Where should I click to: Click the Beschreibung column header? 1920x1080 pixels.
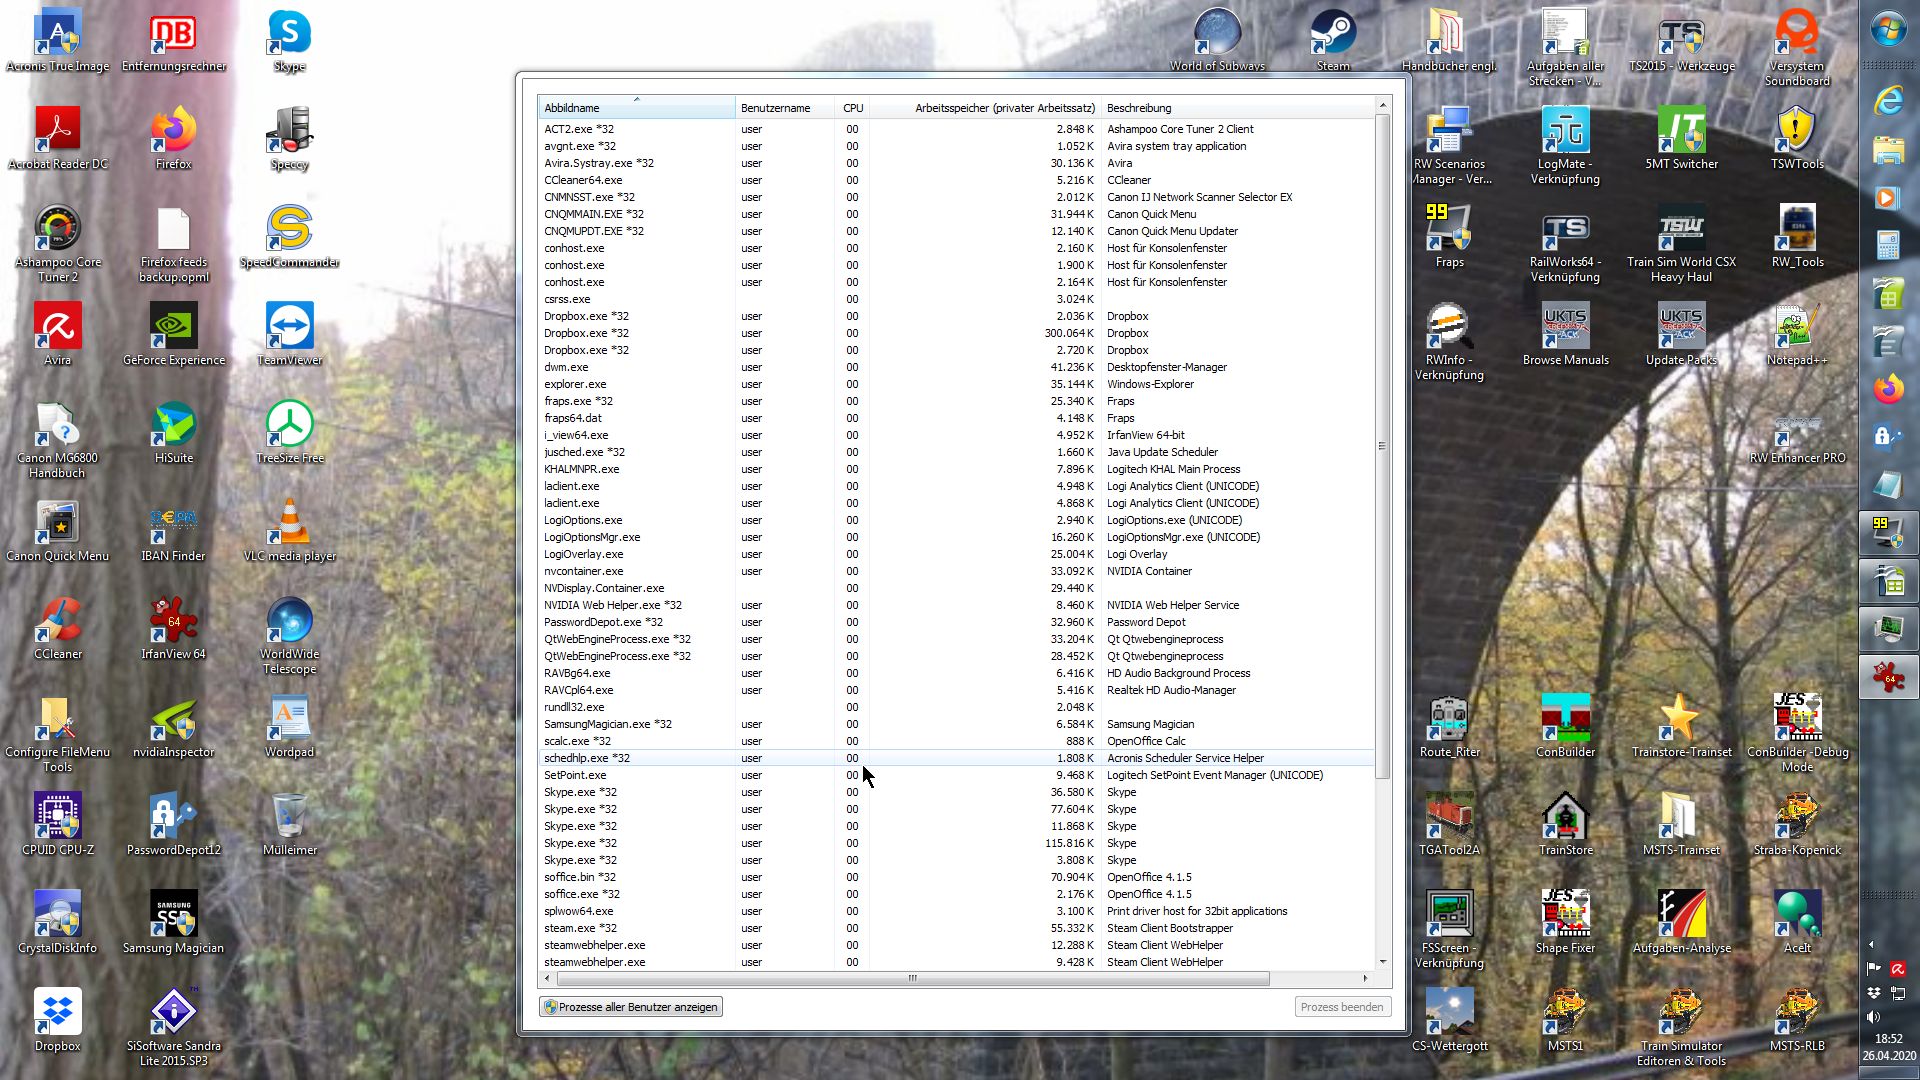click(1138, 108)
